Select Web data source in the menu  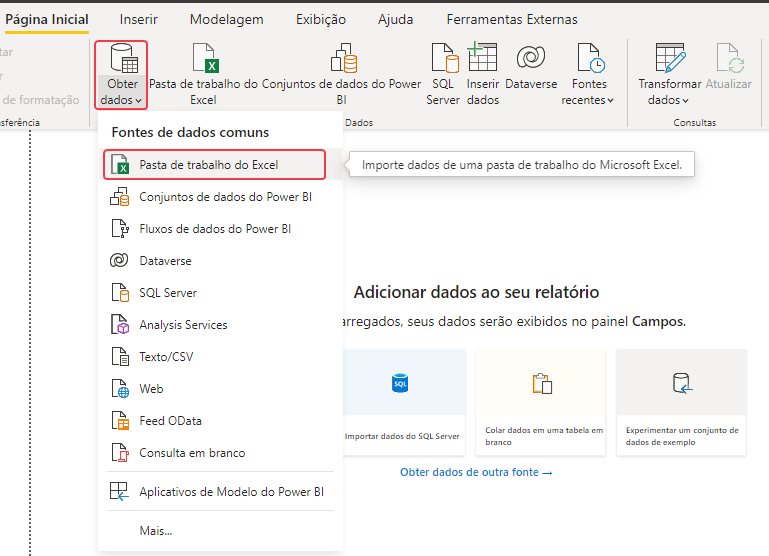pos(151,389)
